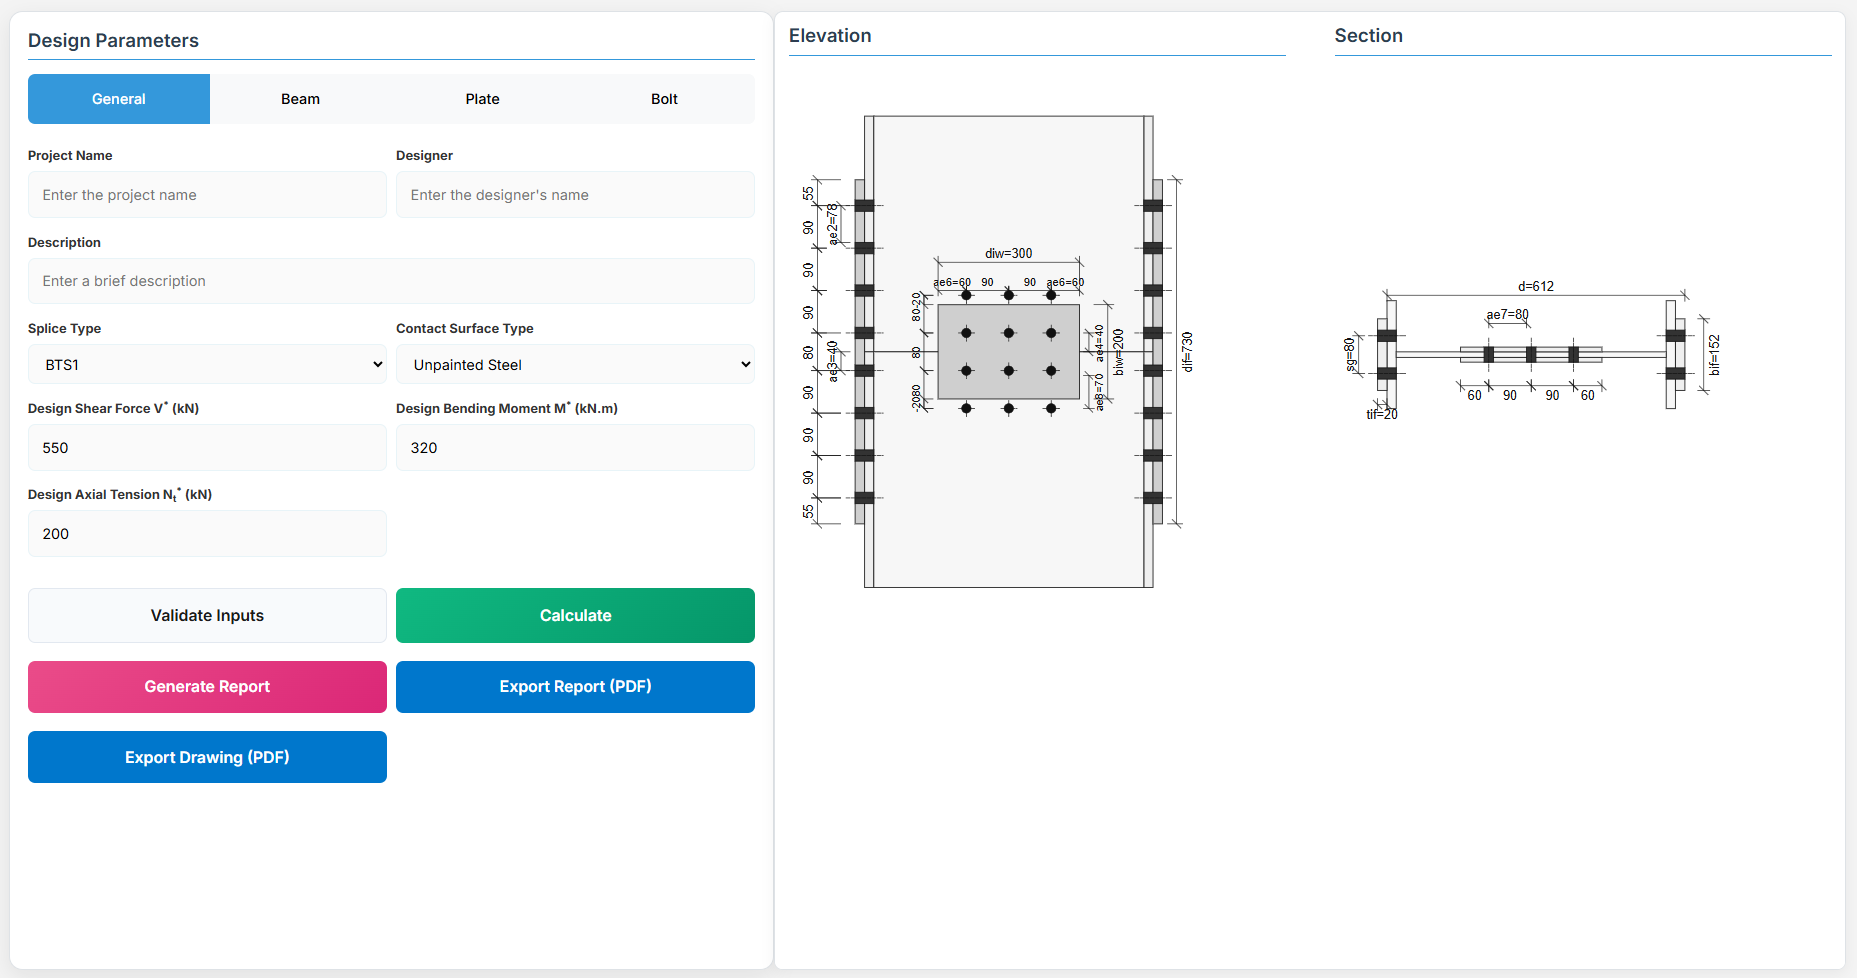
Task: Click the diw=300 dimension label
Action: click(1008, 253)
